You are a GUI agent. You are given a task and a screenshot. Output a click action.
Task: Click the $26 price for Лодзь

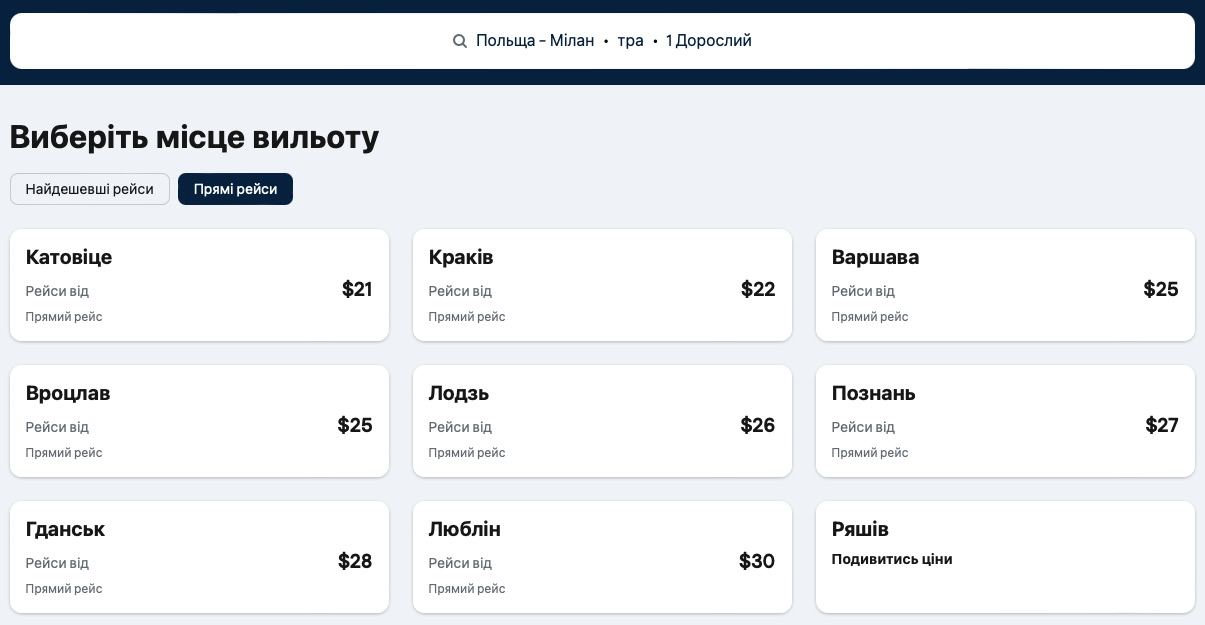tap(757, 425)
